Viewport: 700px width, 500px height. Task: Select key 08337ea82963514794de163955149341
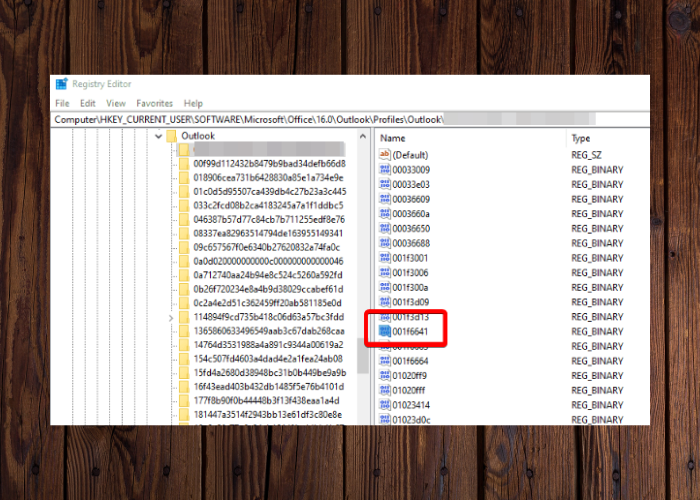point(268,233)
